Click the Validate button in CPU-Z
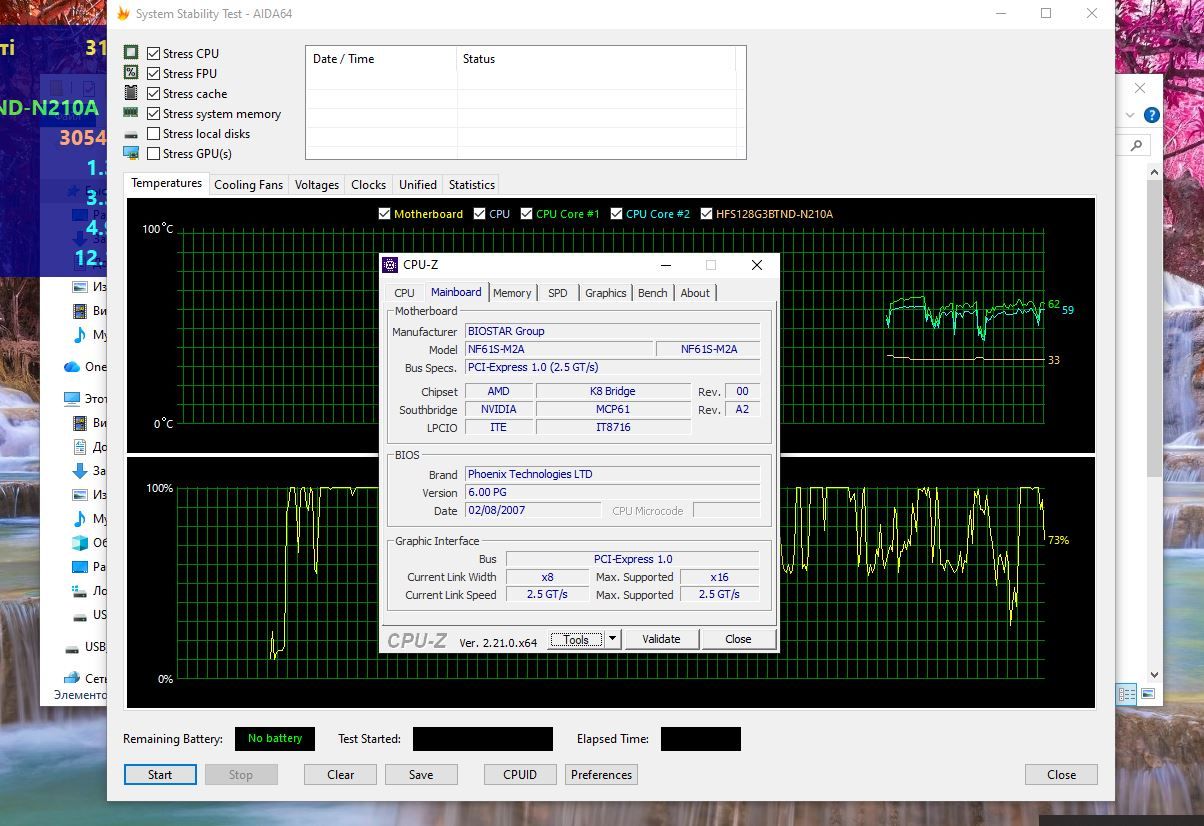This screenshot has height=826, width=1204. [661, 639]
